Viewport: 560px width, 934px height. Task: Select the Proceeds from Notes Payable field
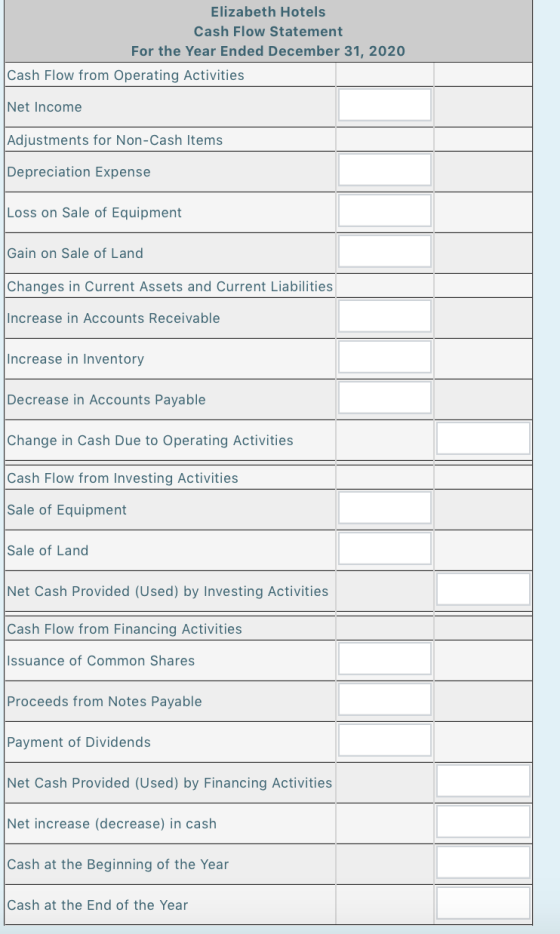click(x=384, y=699)
